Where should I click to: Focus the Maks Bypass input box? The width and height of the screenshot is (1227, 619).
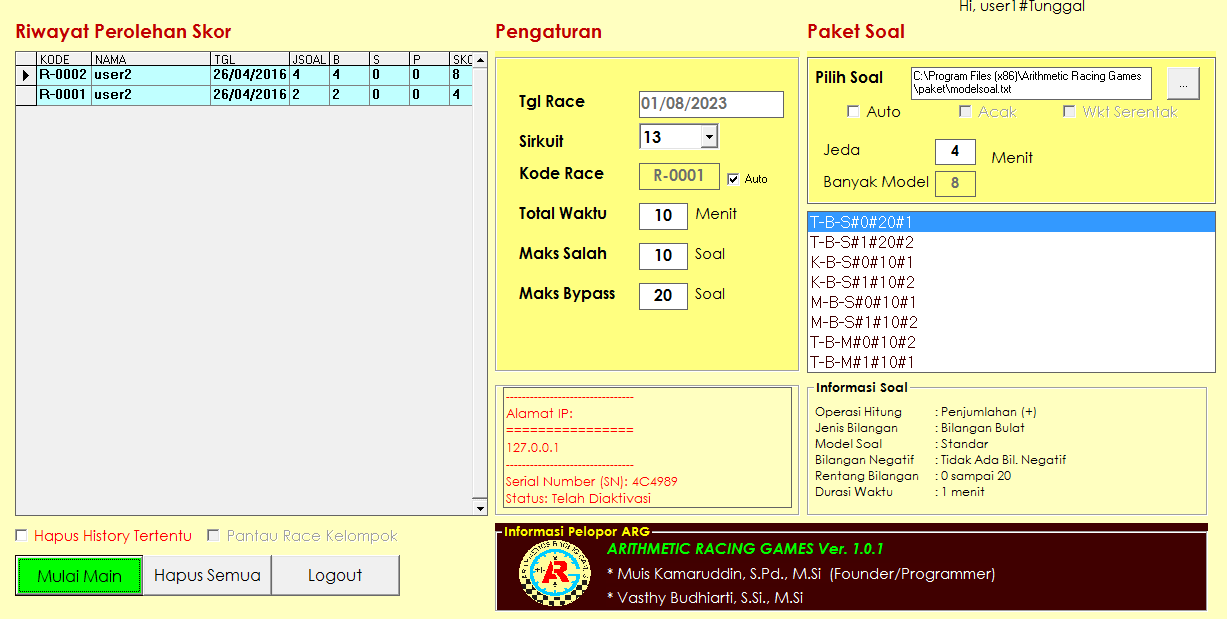coord(663,296)
